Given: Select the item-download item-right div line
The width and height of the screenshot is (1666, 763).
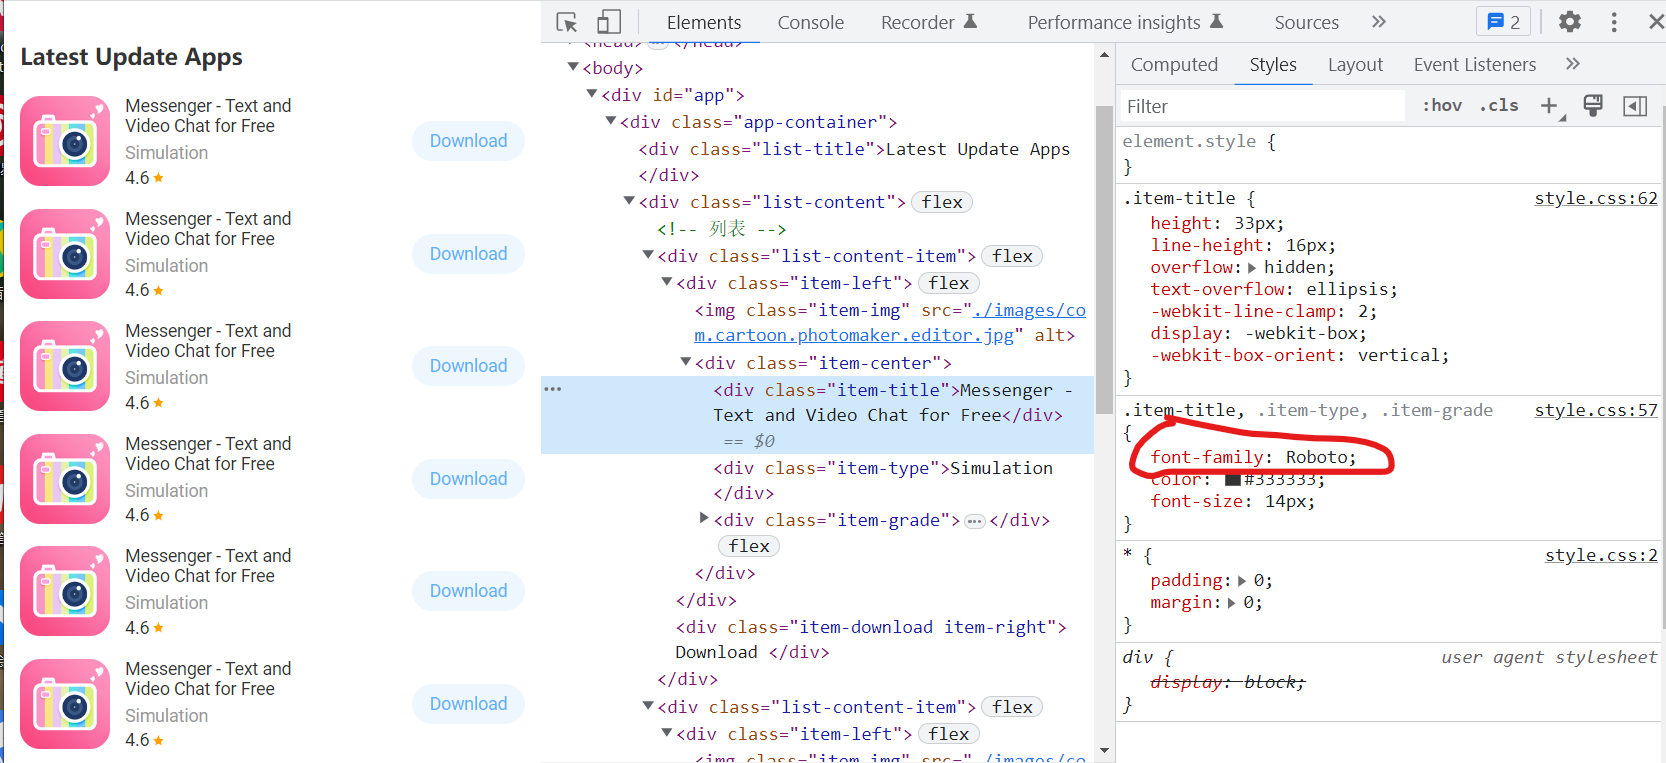Looking at the screenshot, I should 871,639.
